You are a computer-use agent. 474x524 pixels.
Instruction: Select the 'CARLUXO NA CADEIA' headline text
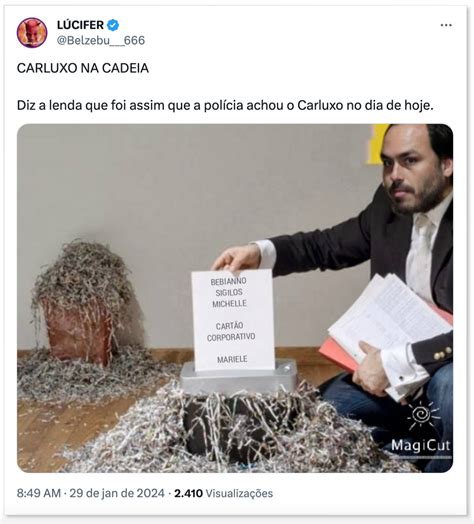(83, 68)
